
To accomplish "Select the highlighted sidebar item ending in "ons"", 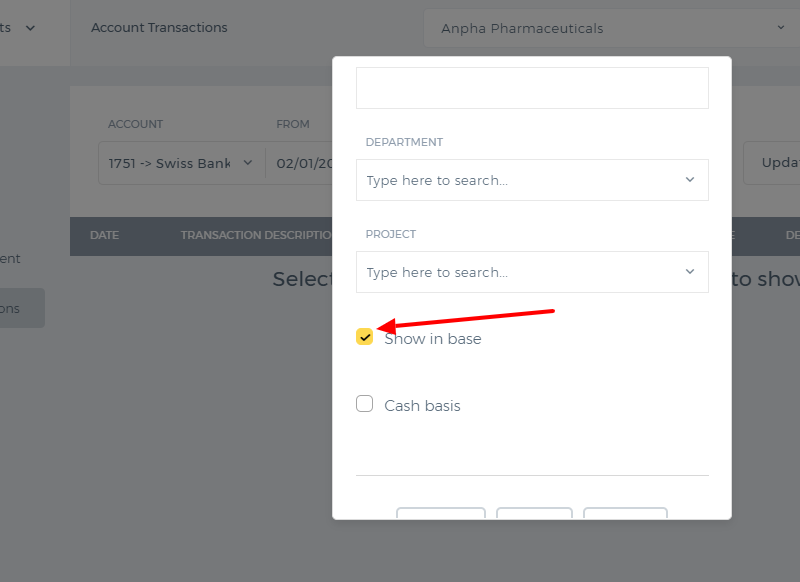I will (x=22, y=308).
